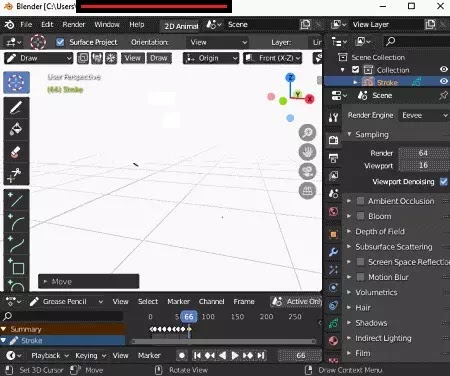Expand the Volumetrics panel
Screen dimensions: 450x376
pos(349,292)
